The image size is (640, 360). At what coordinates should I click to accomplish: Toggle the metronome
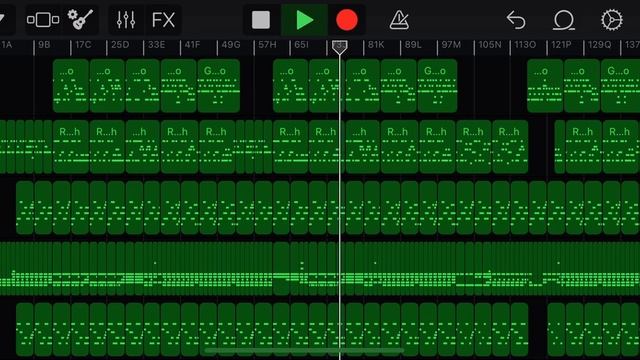pos(399,20)
